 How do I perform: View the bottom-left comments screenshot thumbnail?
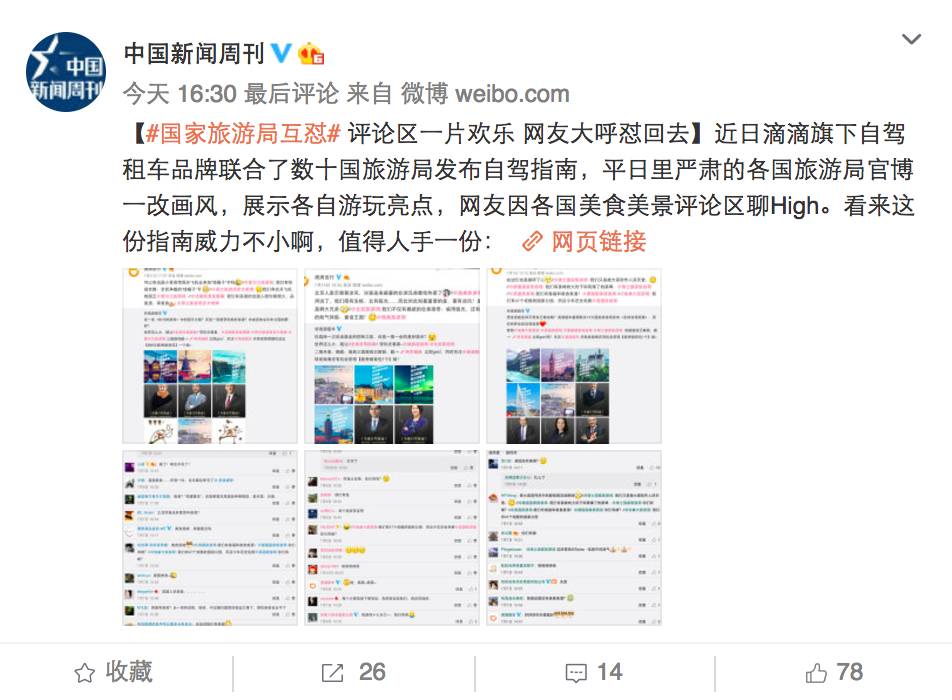tap(210, 538)
